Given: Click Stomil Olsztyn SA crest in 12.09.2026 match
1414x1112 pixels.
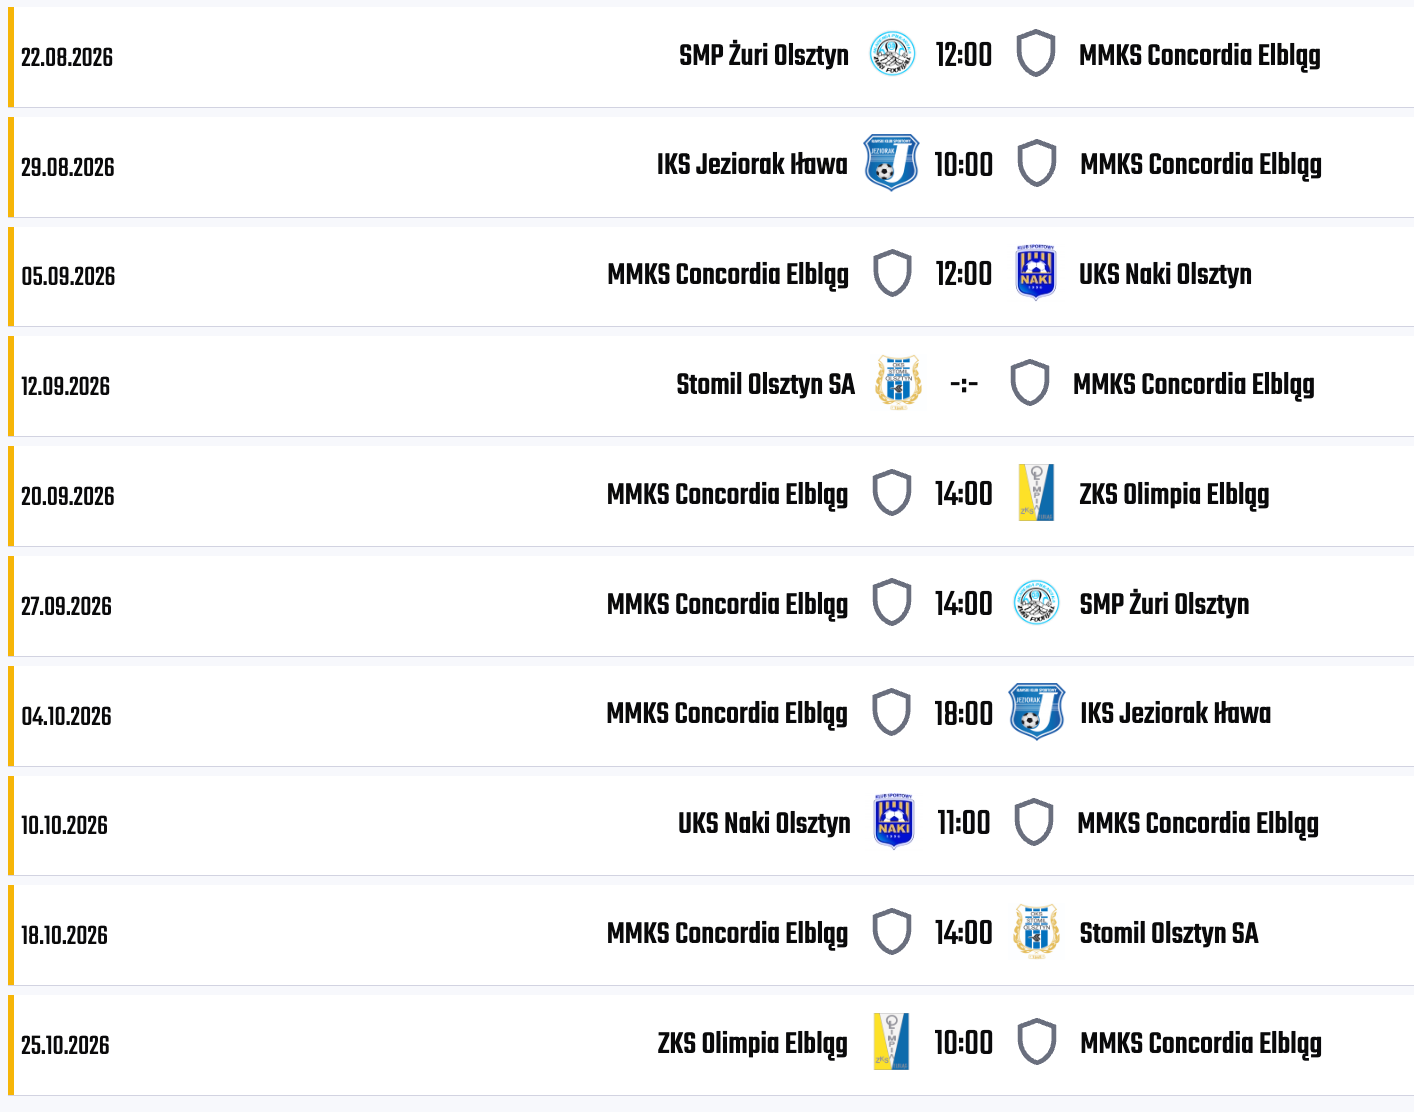Looking at the screenshot, I should click(898, 383).
